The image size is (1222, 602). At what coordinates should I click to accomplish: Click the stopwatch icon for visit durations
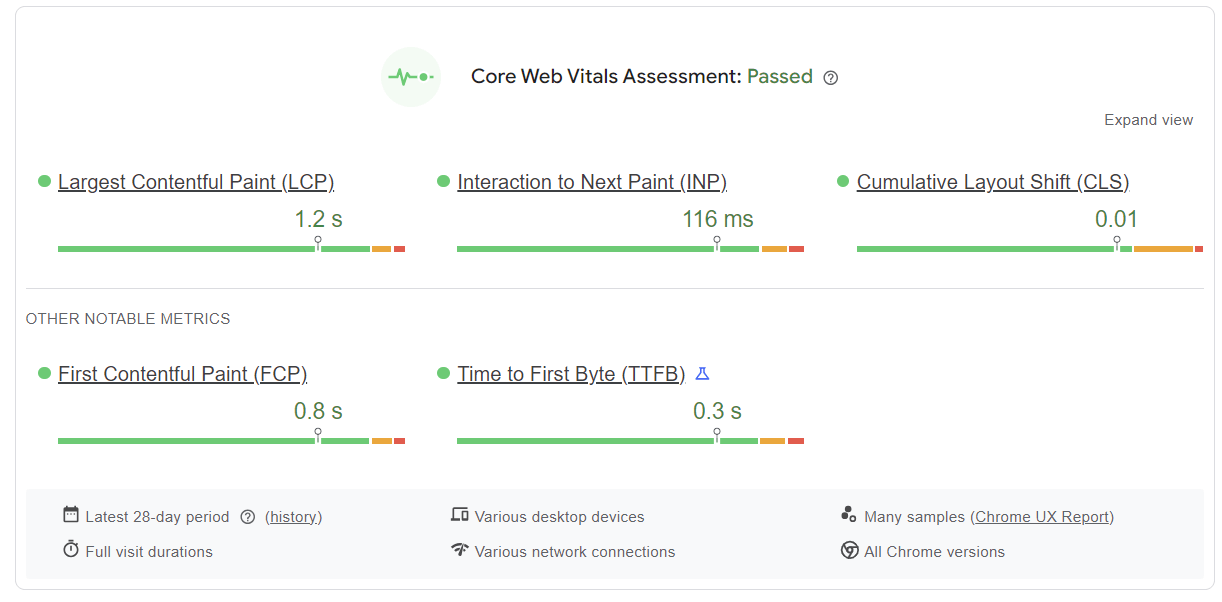click(x=71, y=550)
